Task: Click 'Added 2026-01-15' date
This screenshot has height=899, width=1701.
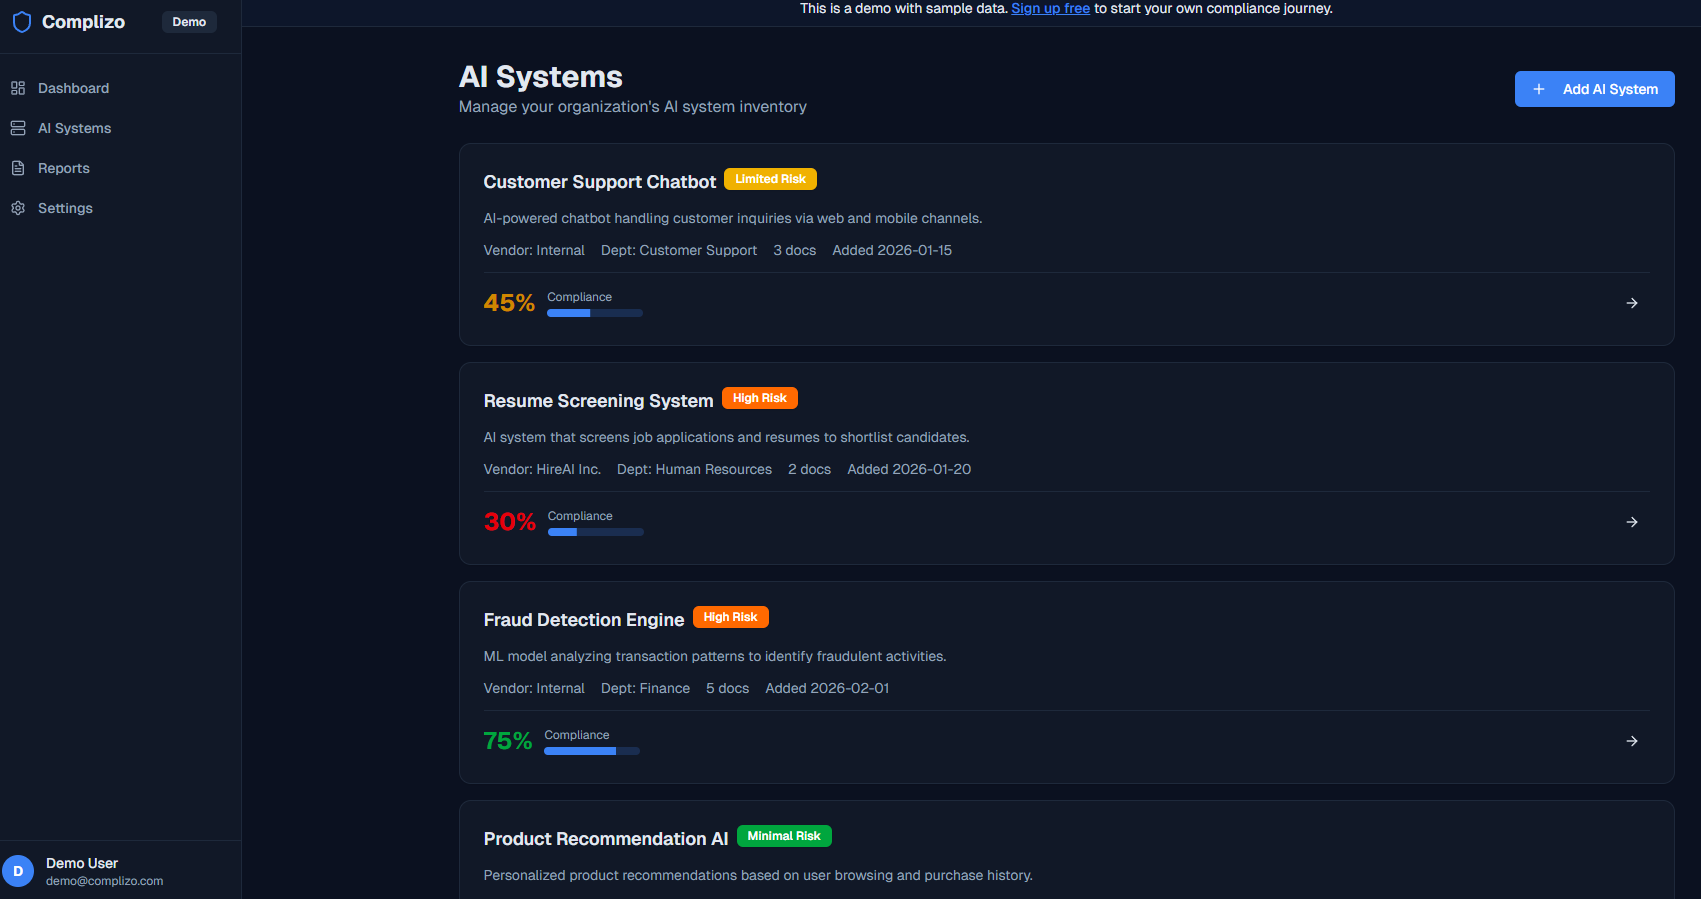Action: (892, 250)
